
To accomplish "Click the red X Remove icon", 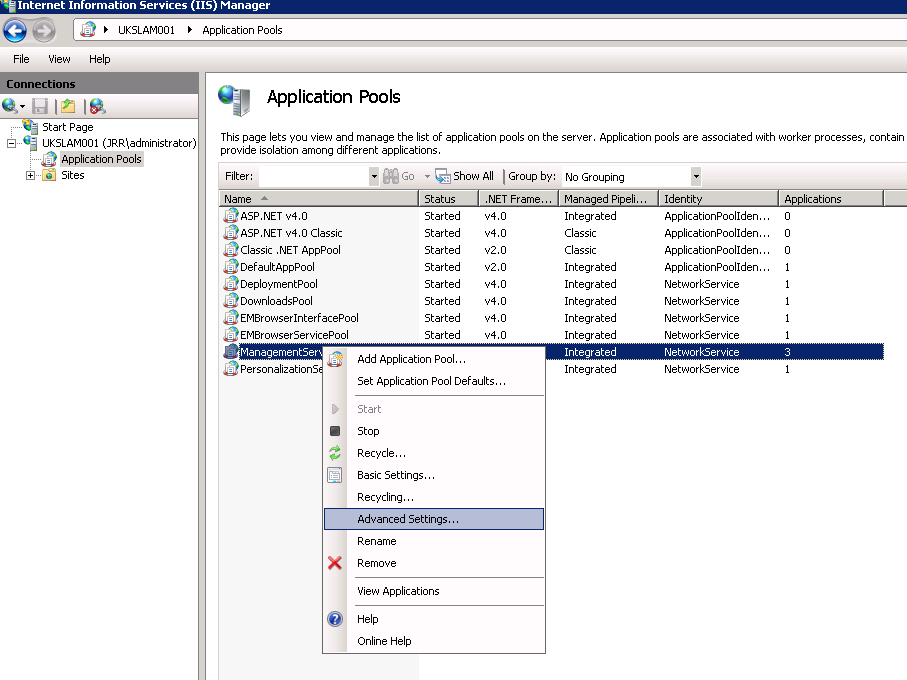I will pos(335,563).
